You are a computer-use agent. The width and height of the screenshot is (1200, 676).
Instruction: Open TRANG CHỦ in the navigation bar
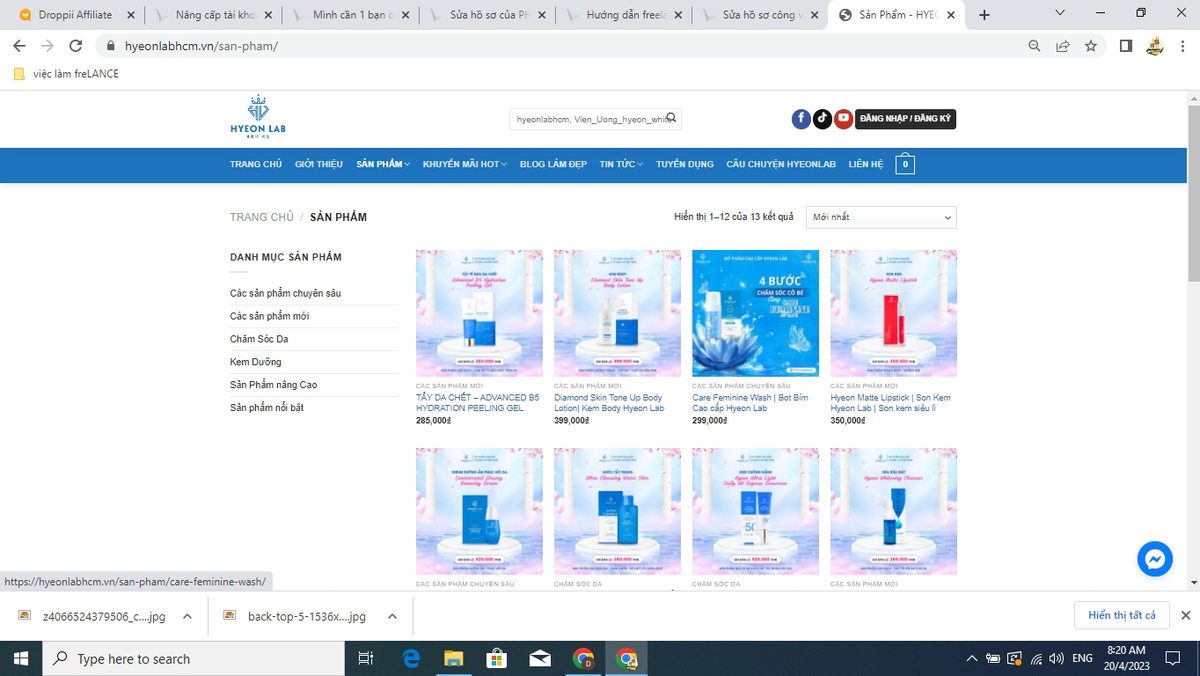[256, 164]
